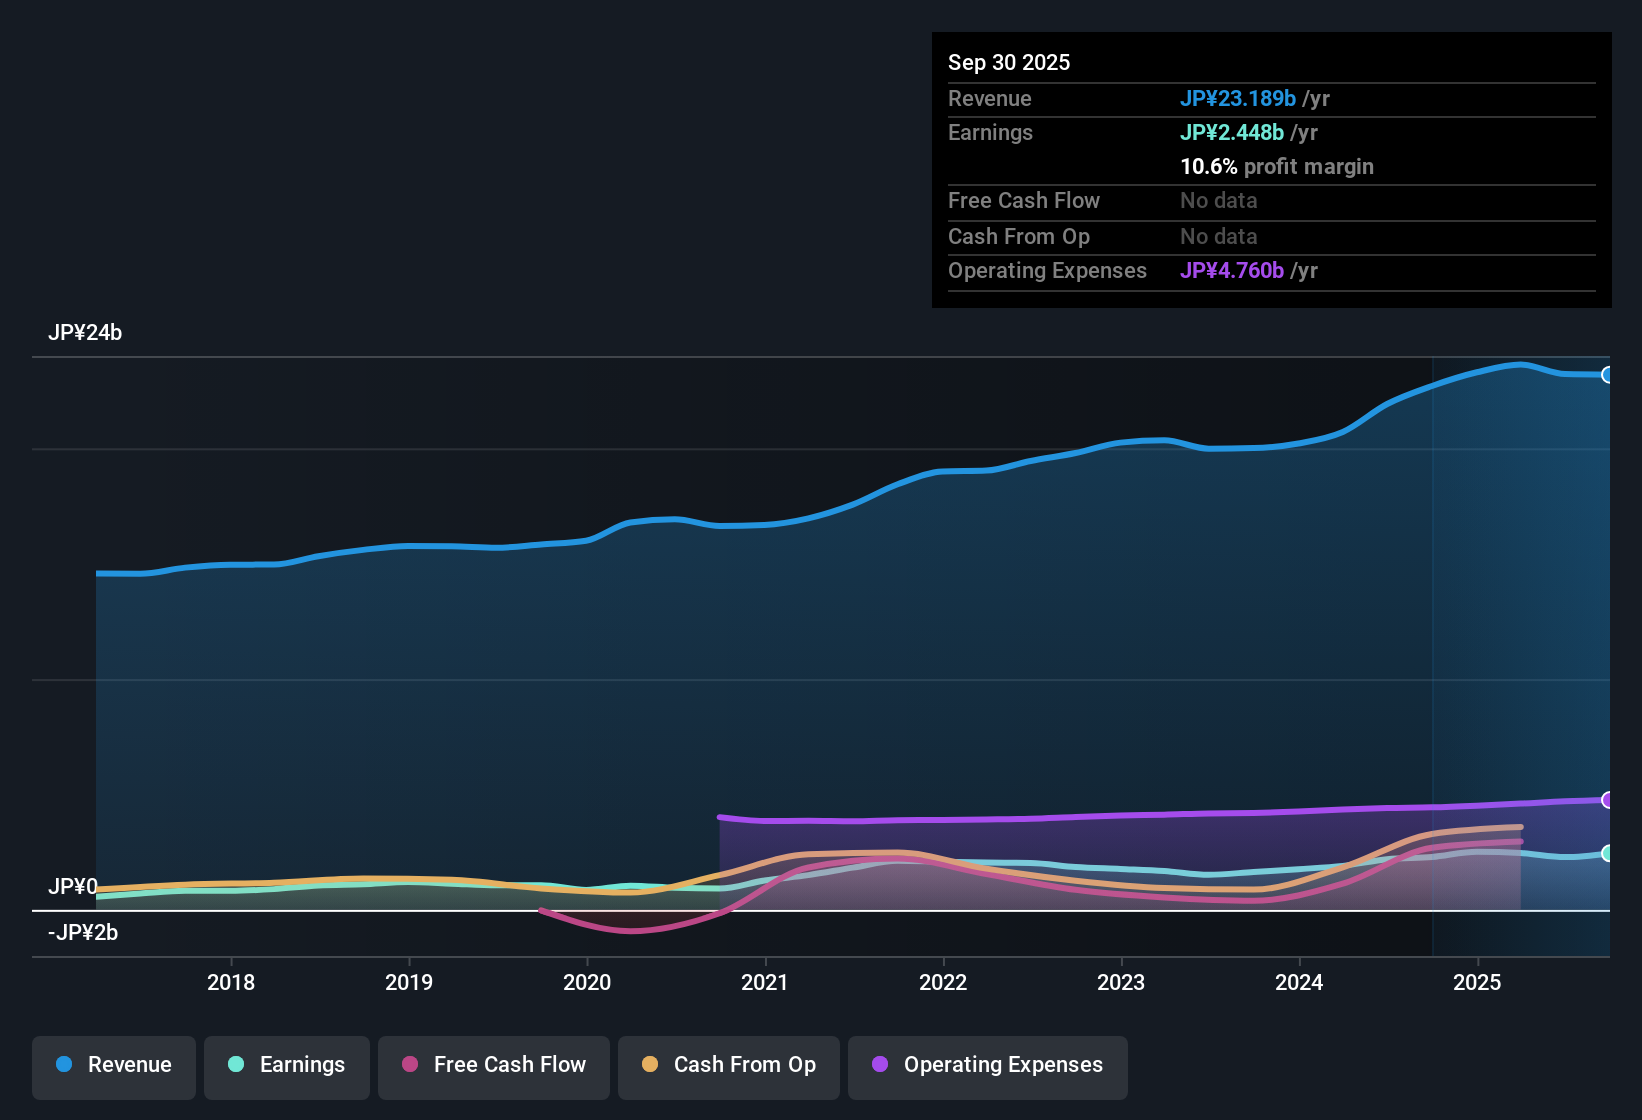Expand the Sep 30 2025 tooltip header
1642x1120 pixels.
(1009, 62)
